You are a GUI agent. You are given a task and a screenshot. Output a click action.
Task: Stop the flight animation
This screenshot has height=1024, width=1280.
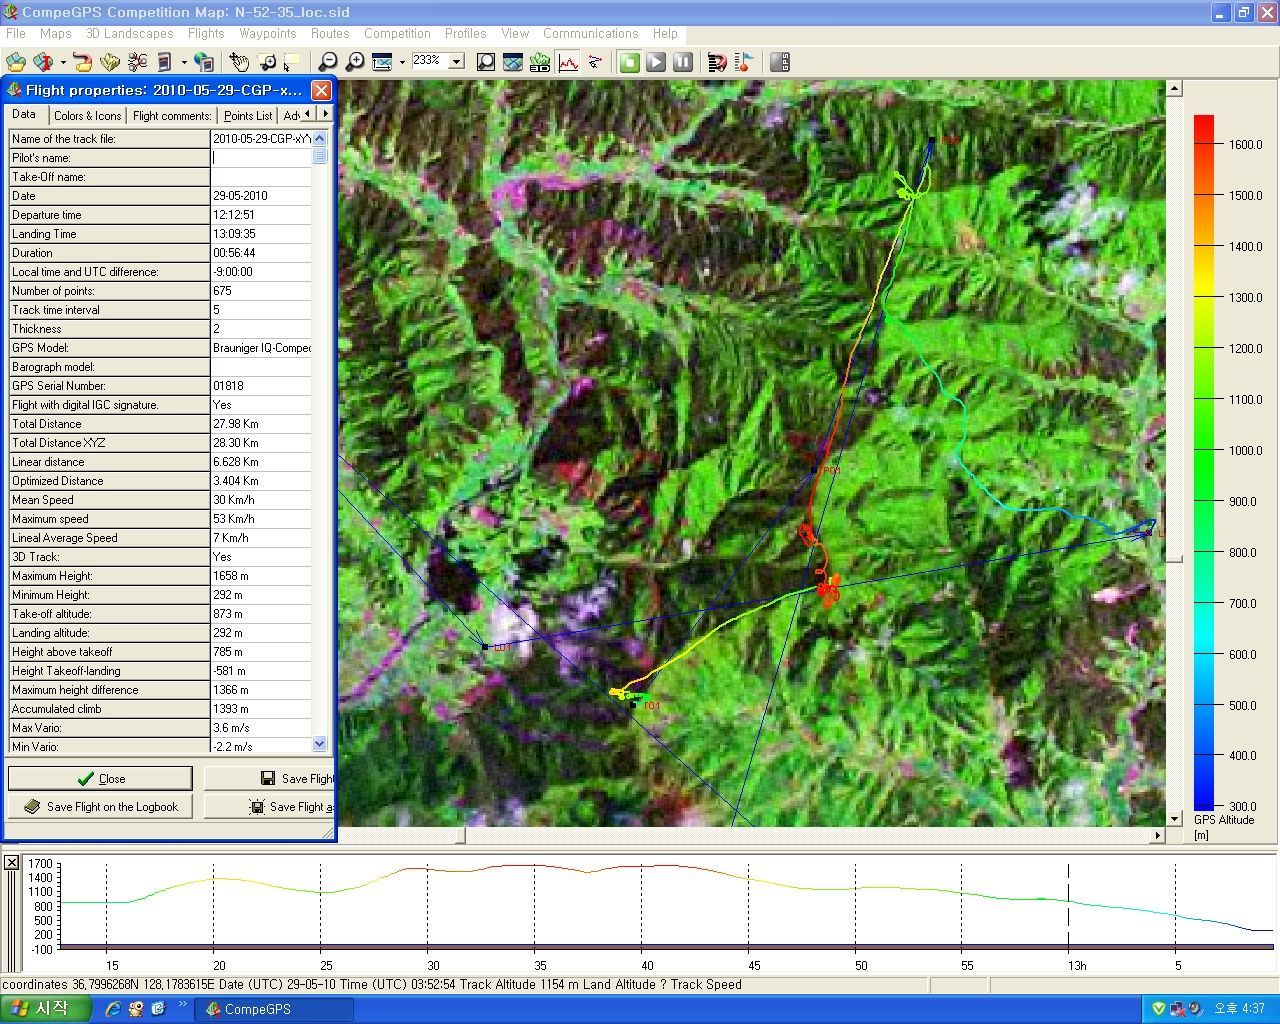(x=629, y=62)
